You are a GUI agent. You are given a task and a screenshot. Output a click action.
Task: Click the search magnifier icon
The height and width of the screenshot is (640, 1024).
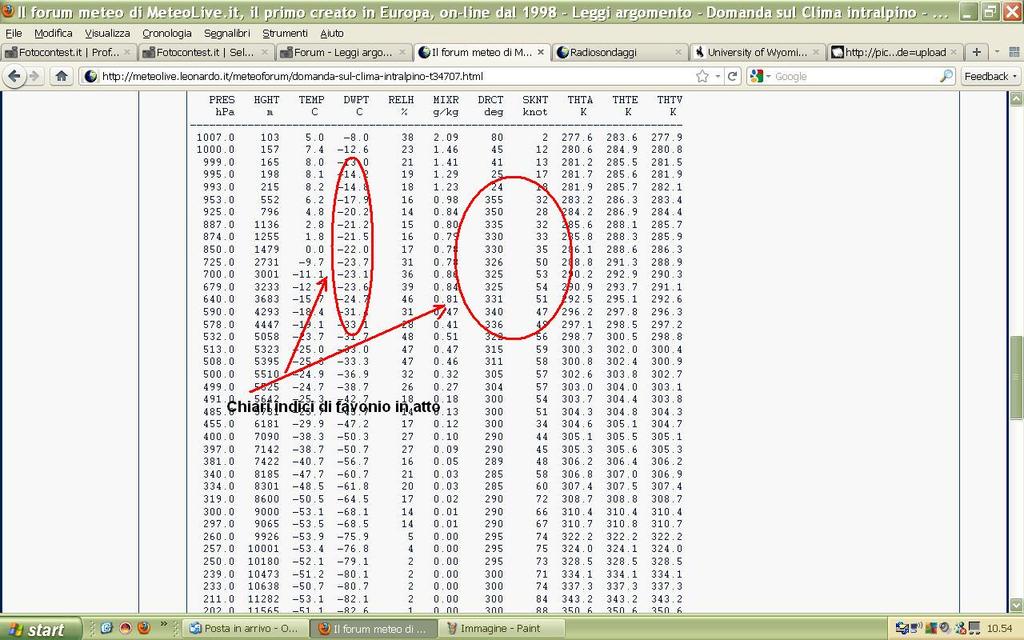click(x=946, y=76)
